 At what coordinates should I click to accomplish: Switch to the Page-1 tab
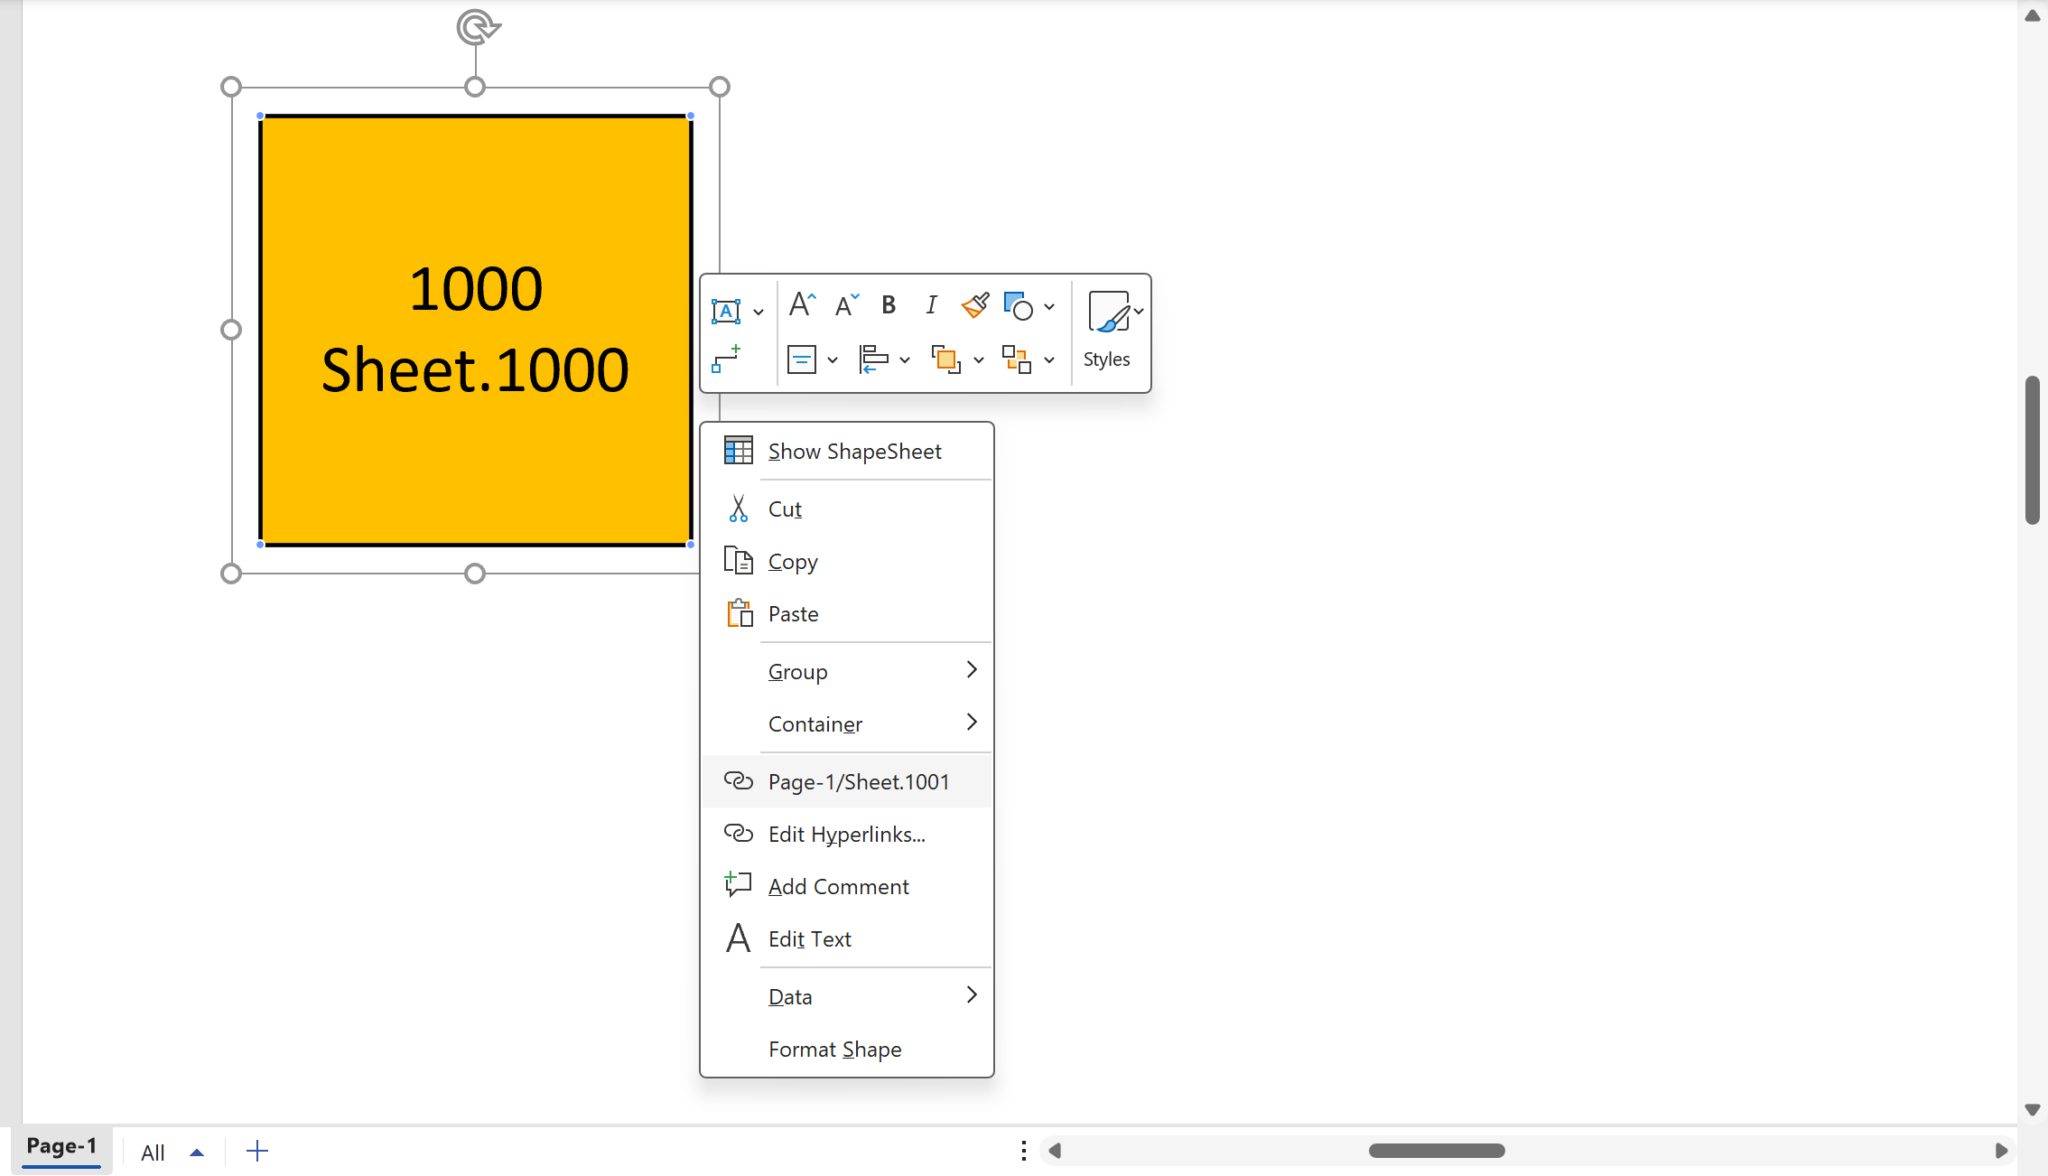tap(61, 1147)
